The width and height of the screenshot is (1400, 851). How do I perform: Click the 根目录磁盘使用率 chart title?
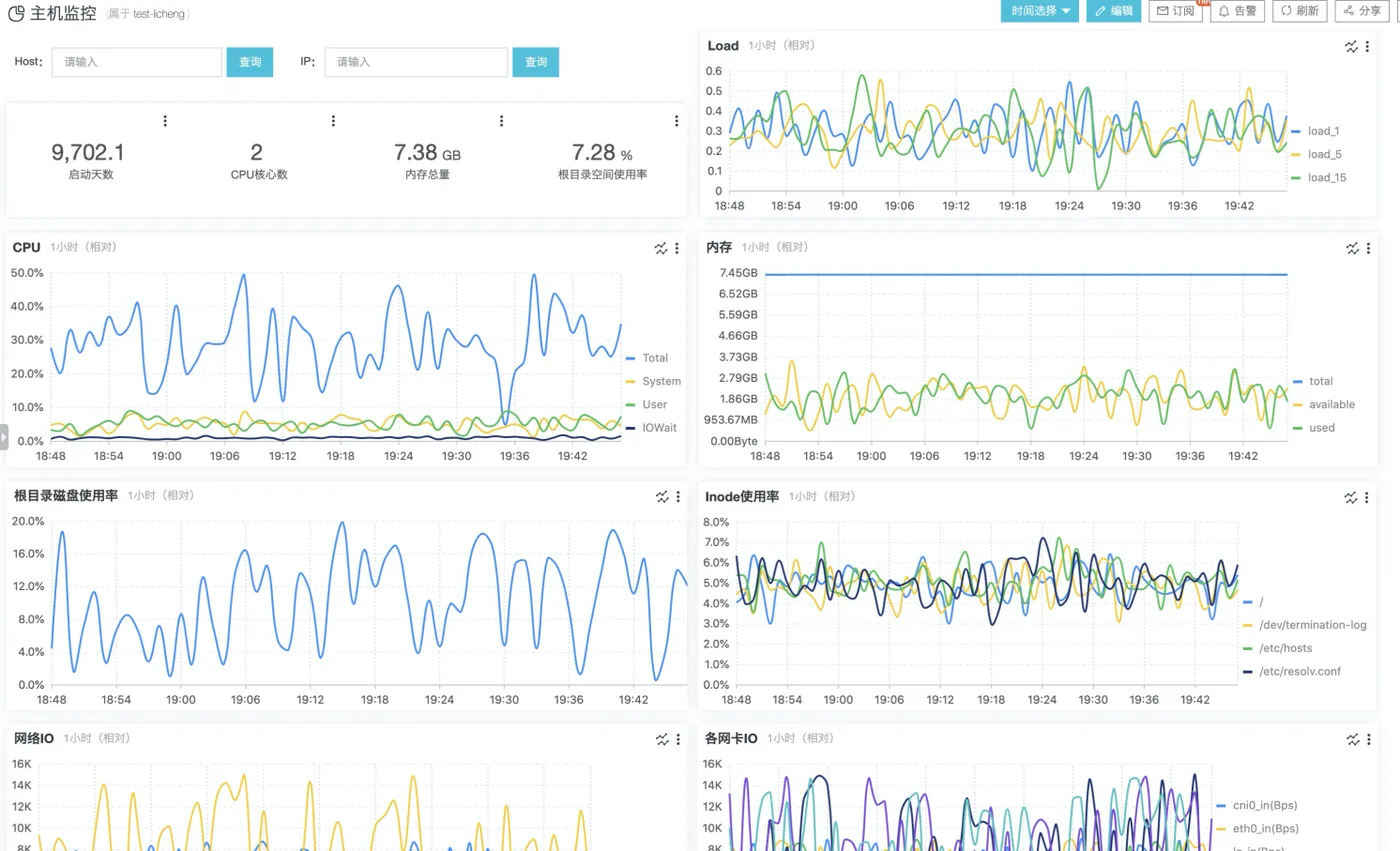coord(66,495)
